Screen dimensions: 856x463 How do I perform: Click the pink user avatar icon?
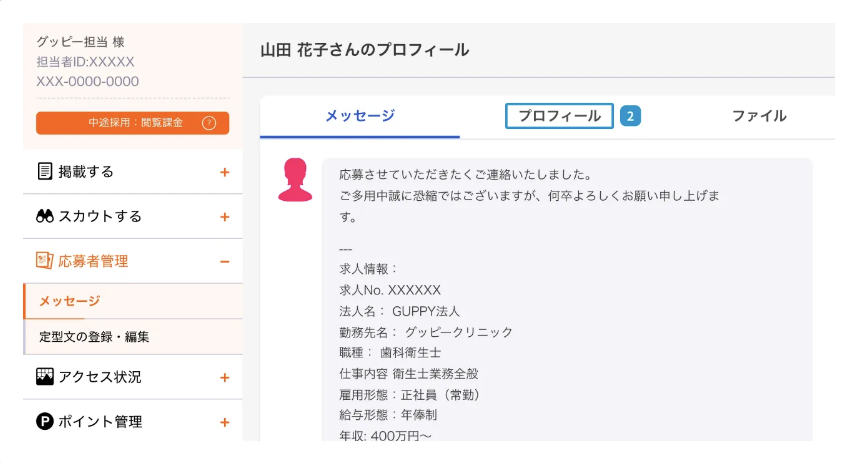point(295,180)
